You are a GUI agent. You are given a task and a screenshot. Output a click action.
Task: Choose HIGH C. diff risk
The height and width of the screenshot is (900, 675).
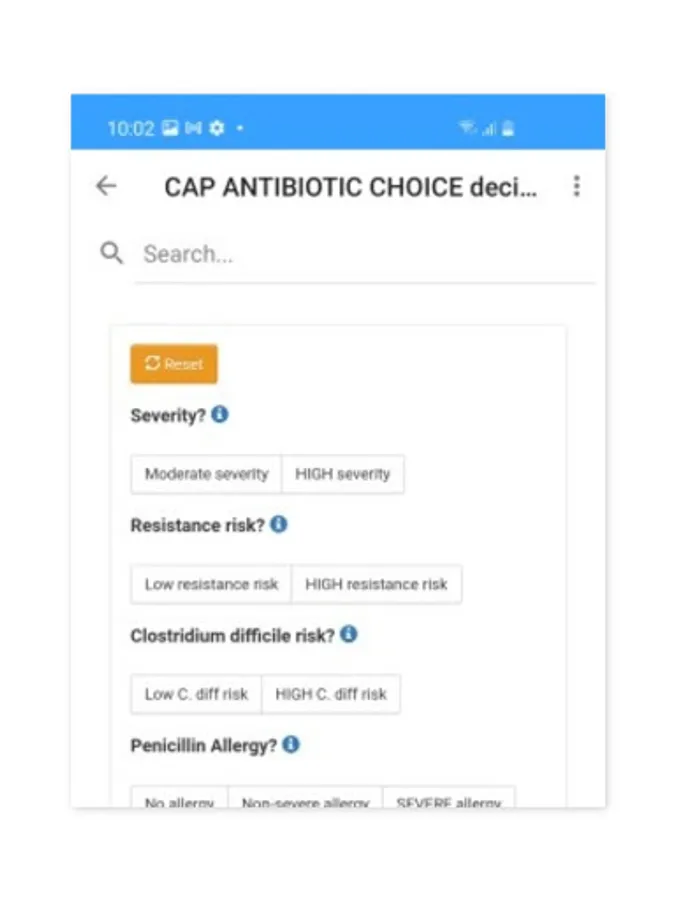331,694
